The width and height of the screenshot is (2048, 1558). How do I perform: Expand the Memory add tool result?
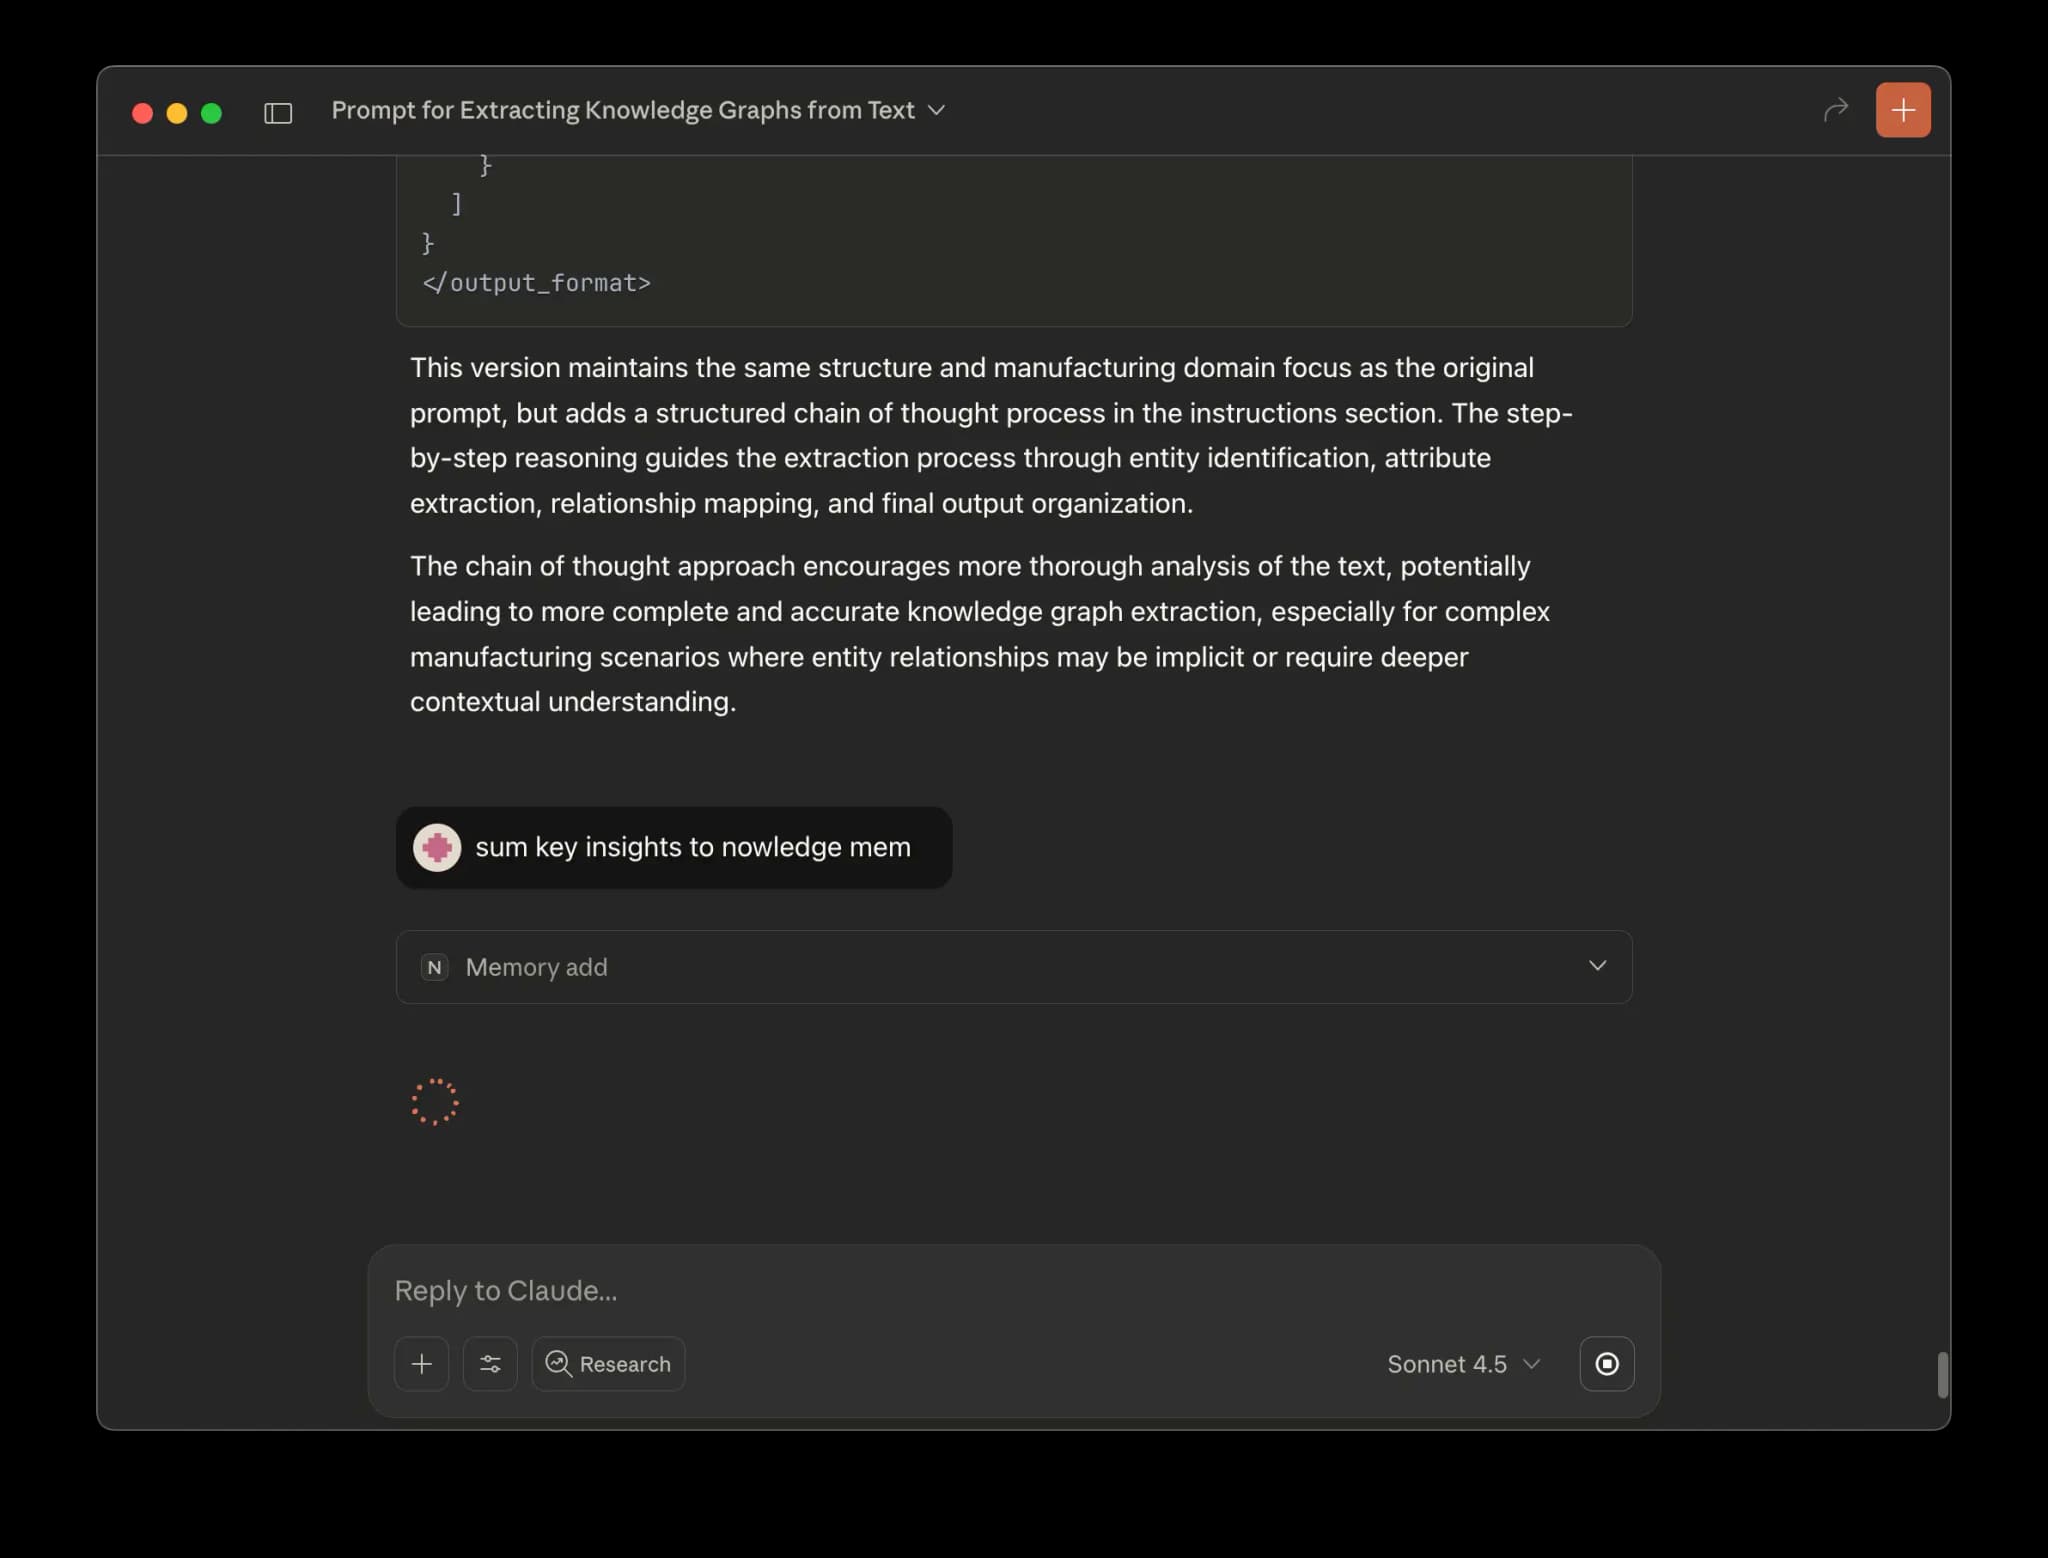tap(1596, 966)
